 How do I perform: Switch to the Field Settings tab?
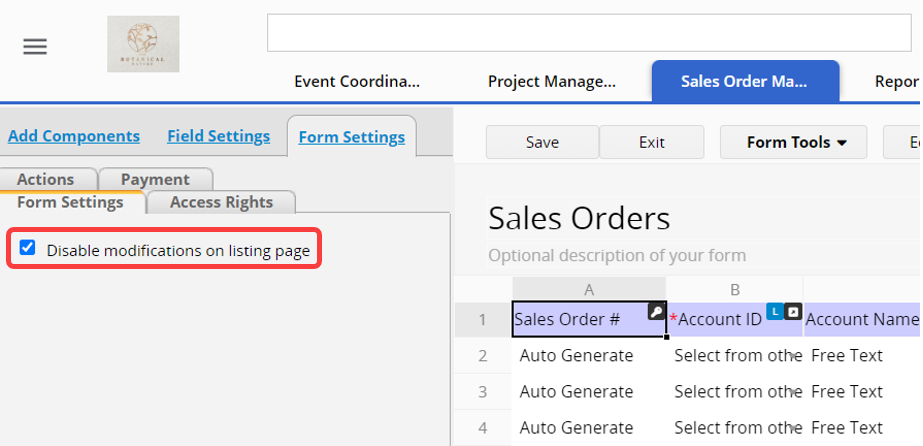coord(218,136)
